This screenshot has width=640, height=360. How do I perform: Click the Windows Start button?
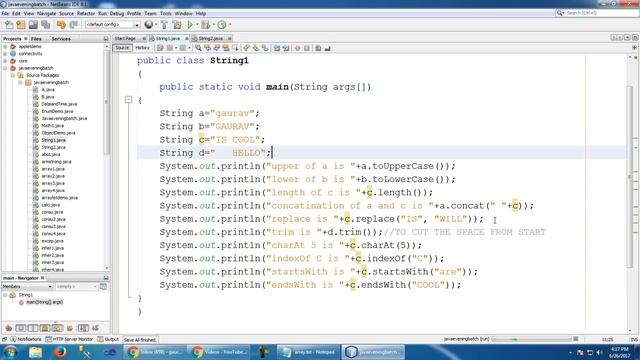(x=10, y=352)
